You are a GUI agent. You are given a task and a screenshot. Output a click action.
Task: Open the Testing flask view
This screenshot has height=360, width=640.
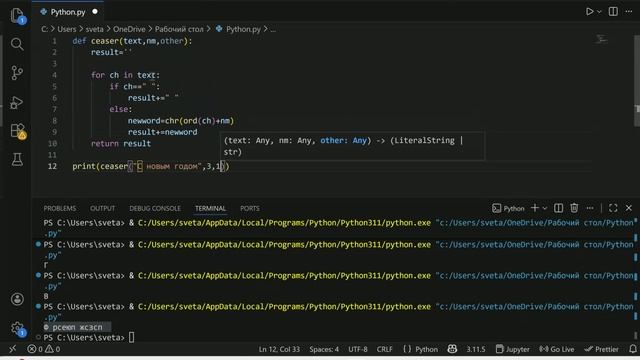17,160
